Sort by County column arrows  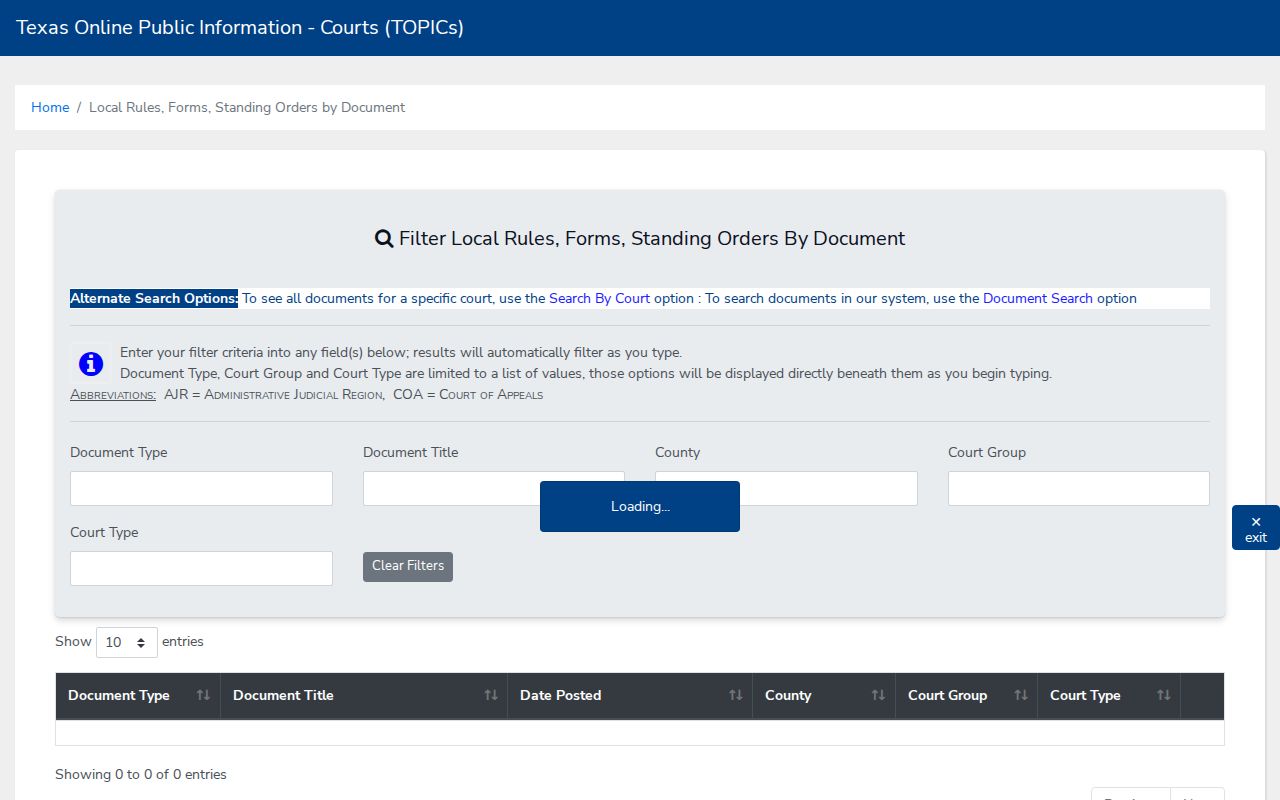tap(878, 695)
